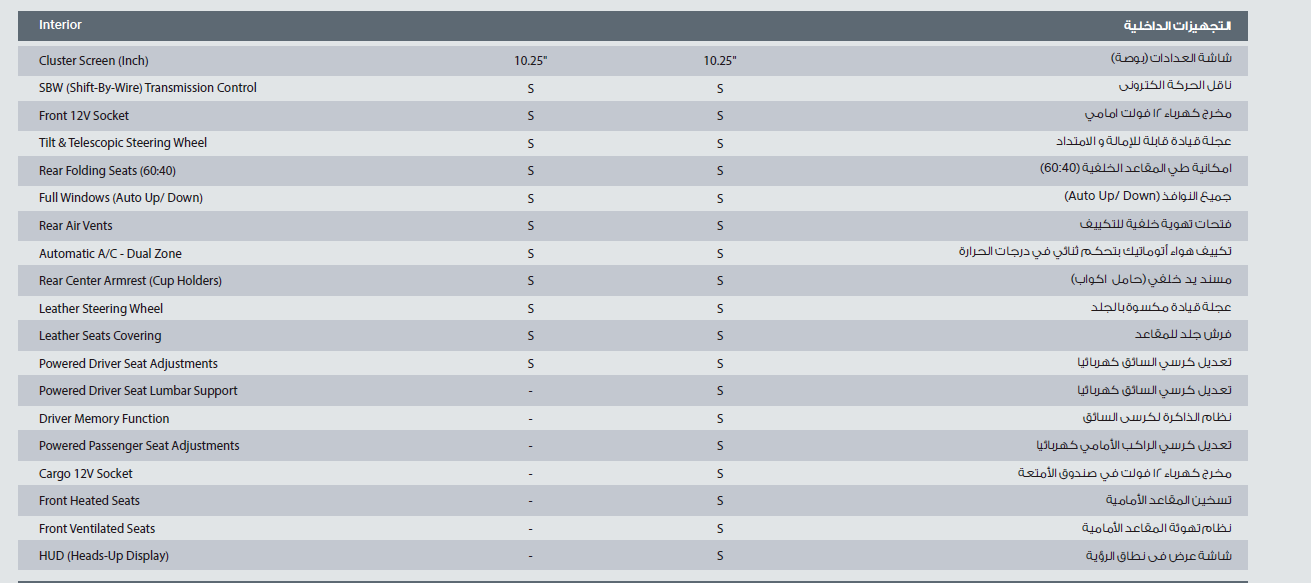1311x583 pixels.
Task: Select the Cluster Screen (Inch) row label
Action: 93,61
